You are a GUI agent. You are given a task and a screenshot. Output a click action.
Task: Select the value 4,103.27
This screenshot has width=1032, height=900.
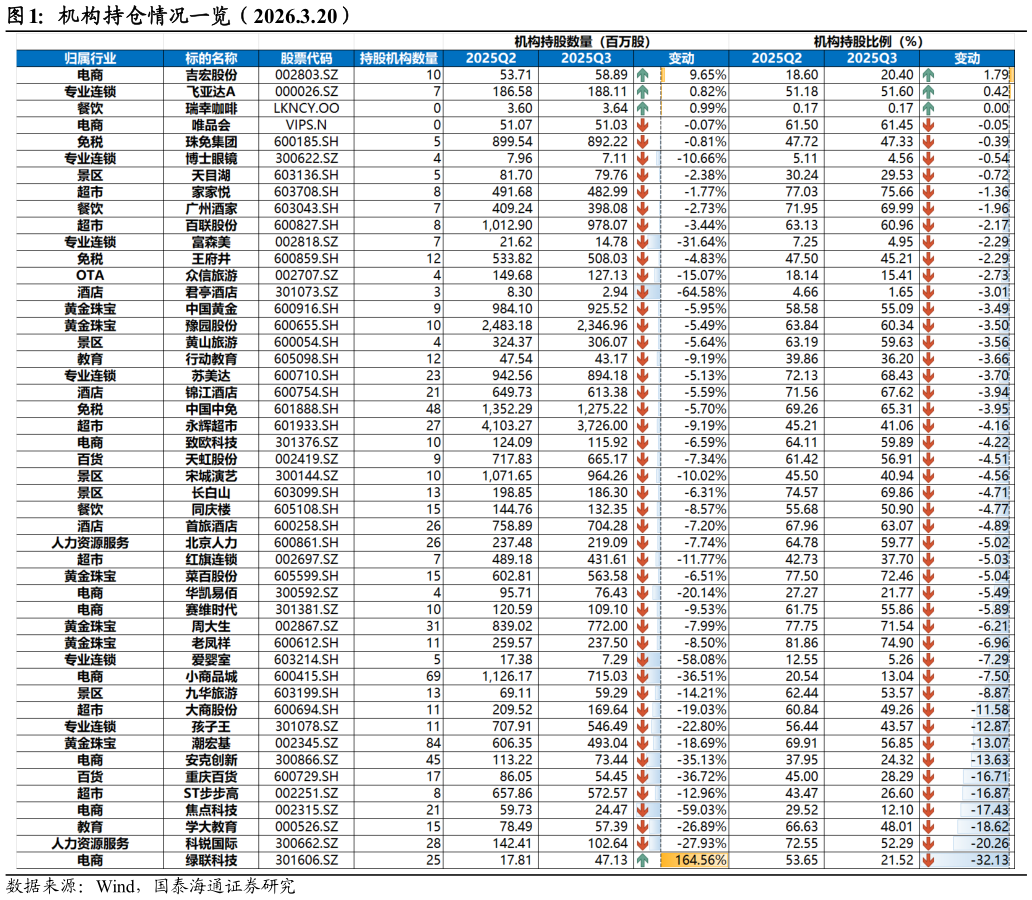point(507,426)
